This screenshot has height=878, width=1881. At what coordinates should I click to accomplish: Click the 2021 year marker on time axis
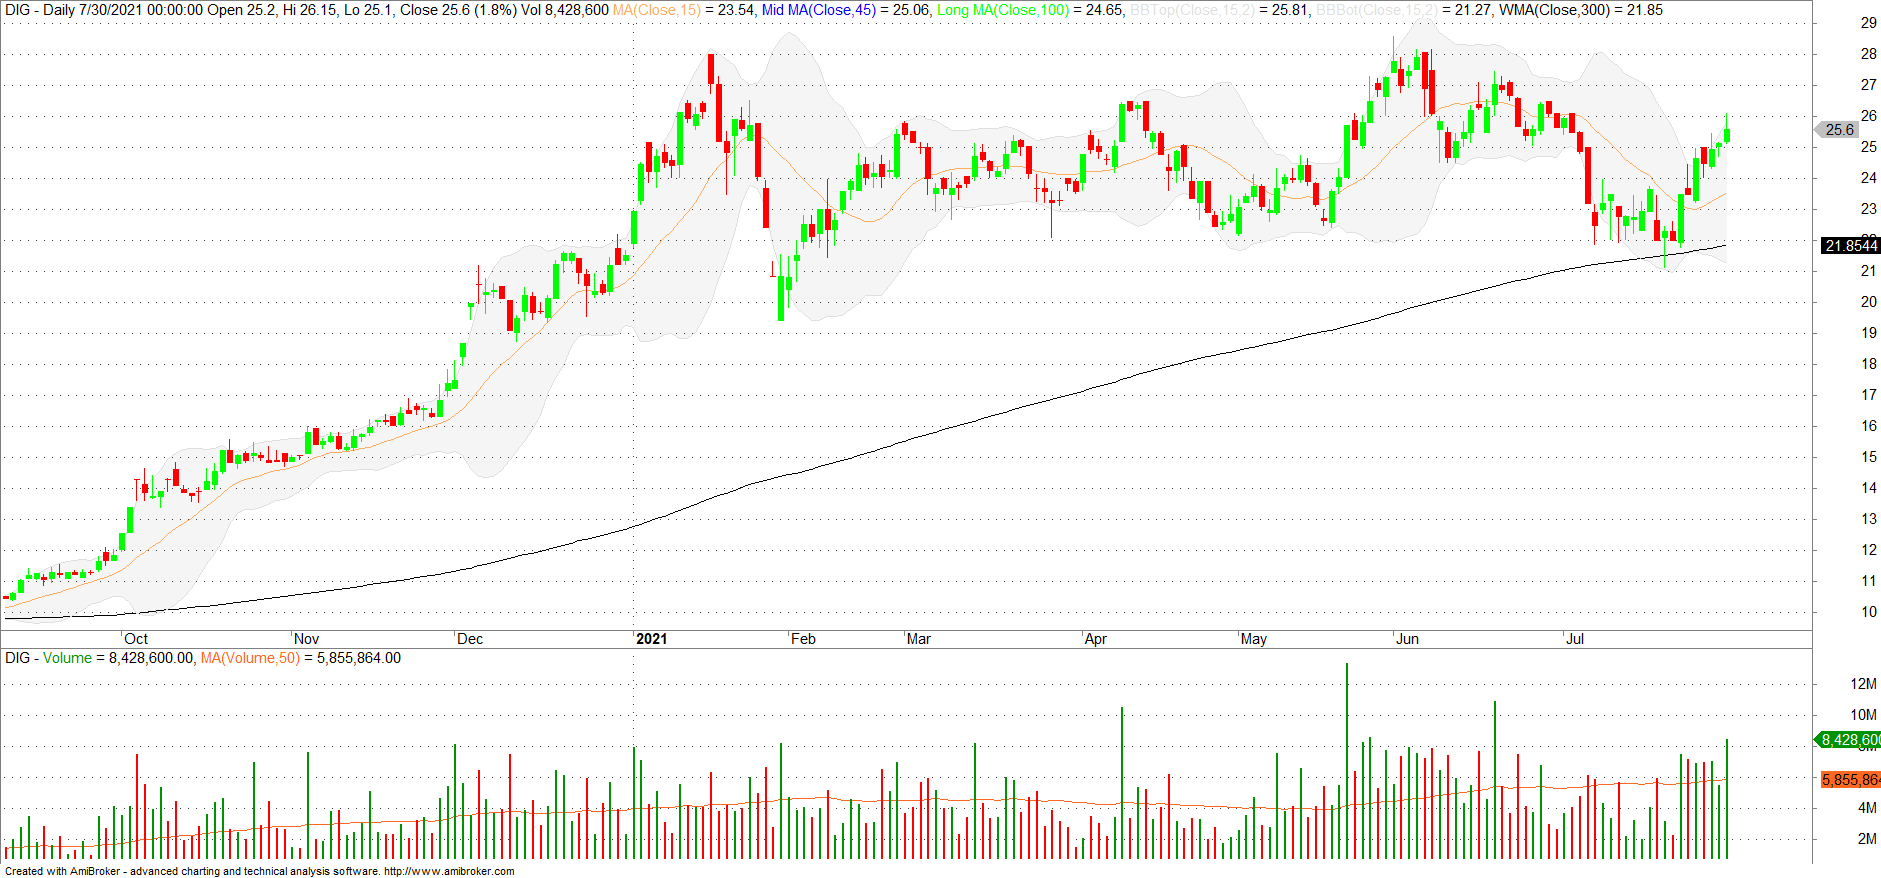point(651,639)
